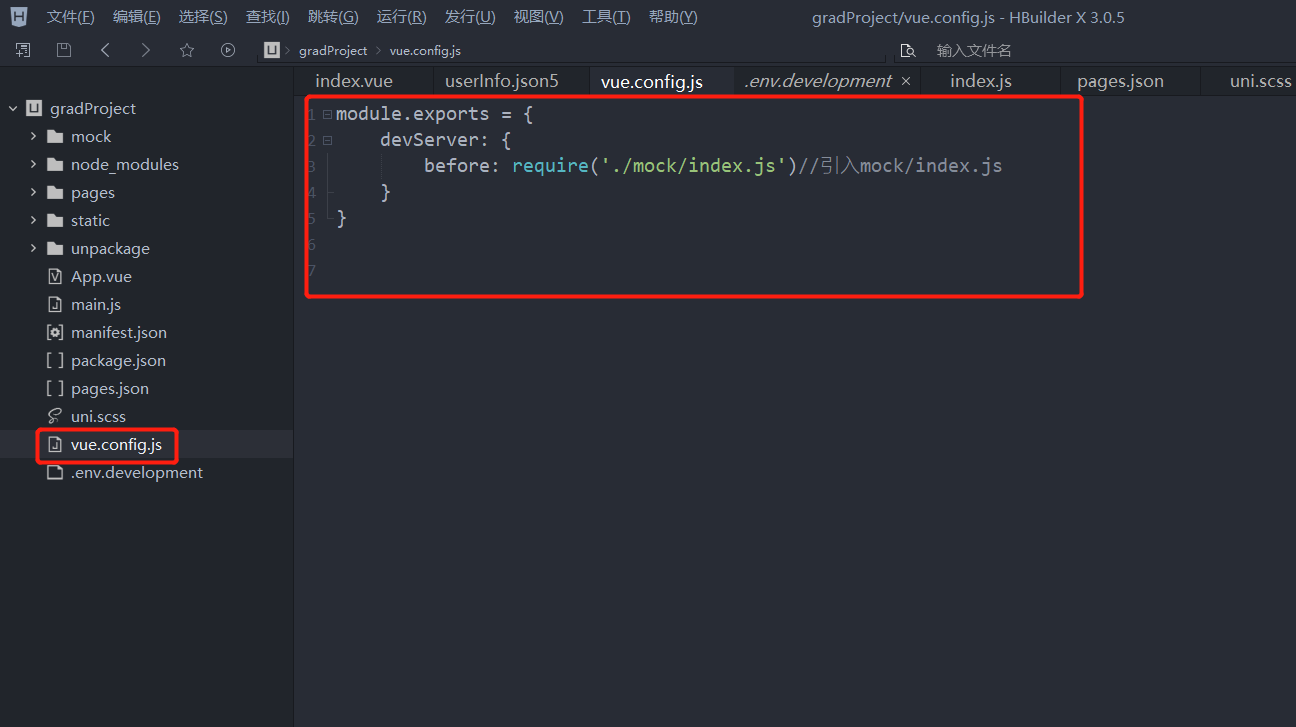Click the package.json bracket icon
This screenshot has height=727, width=1296.
click(x=55, y=360)
